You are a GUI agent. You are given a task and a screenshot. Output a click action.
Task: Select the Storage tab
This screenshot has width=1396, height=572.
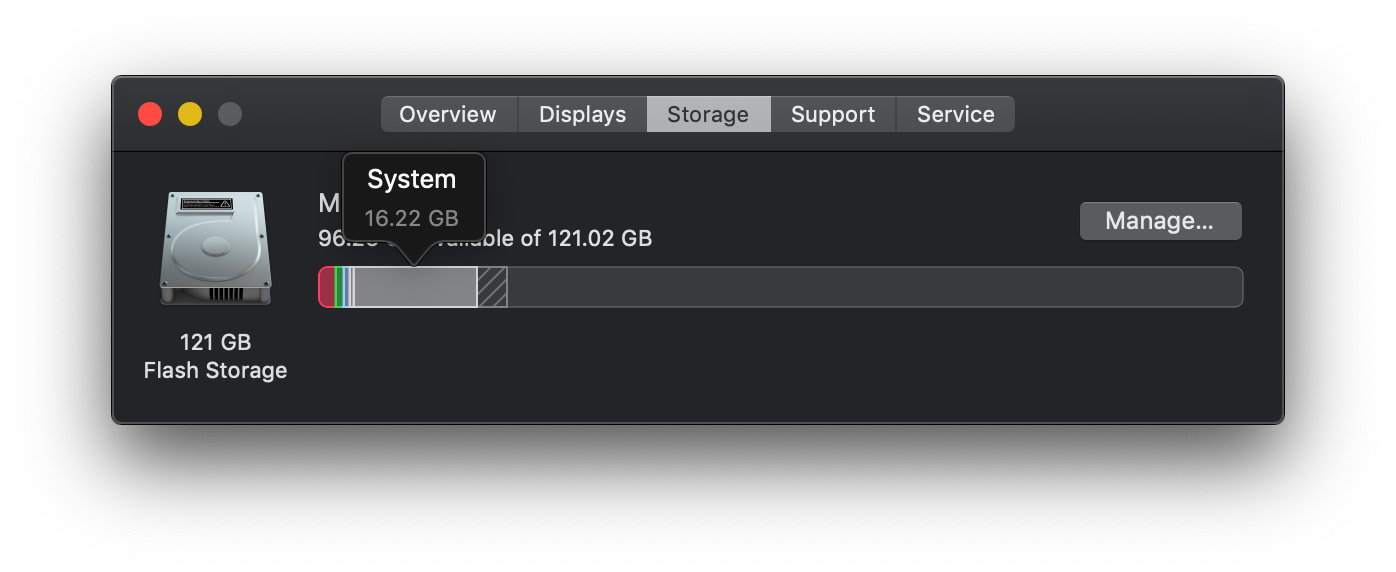pos(708,114)
